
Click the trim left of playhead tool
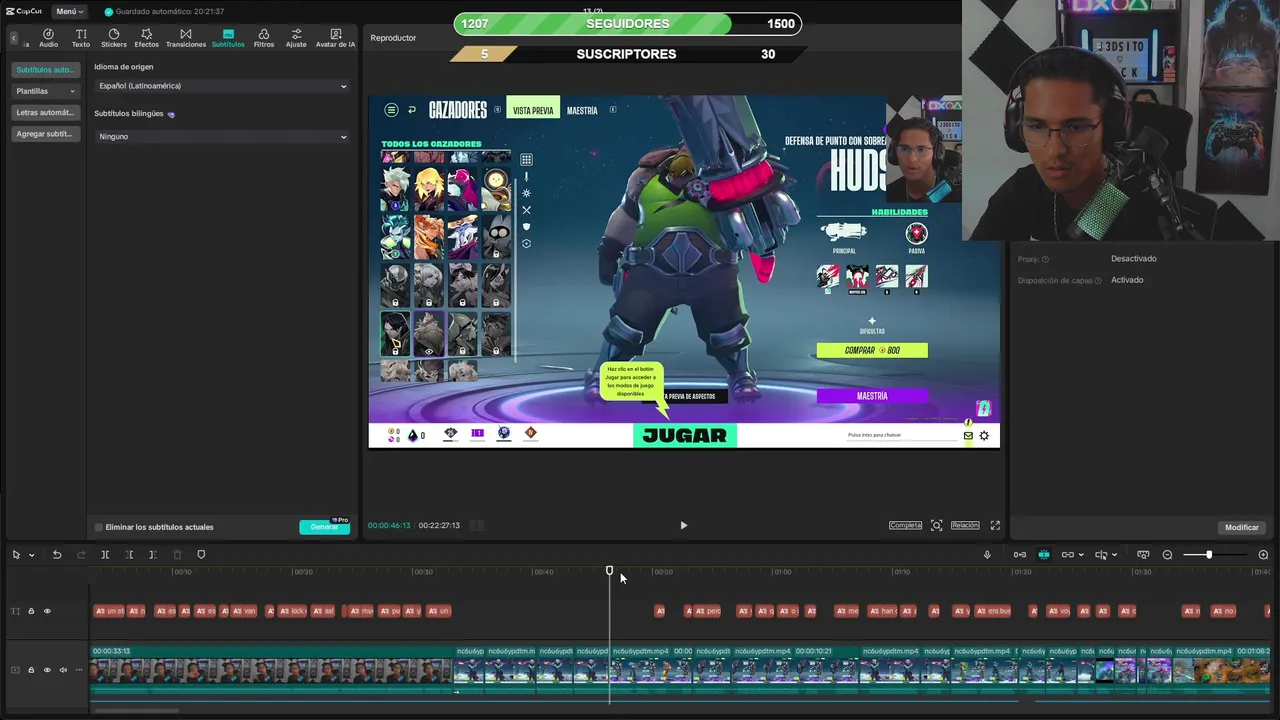pyautogui.click(x=129, y=554)
